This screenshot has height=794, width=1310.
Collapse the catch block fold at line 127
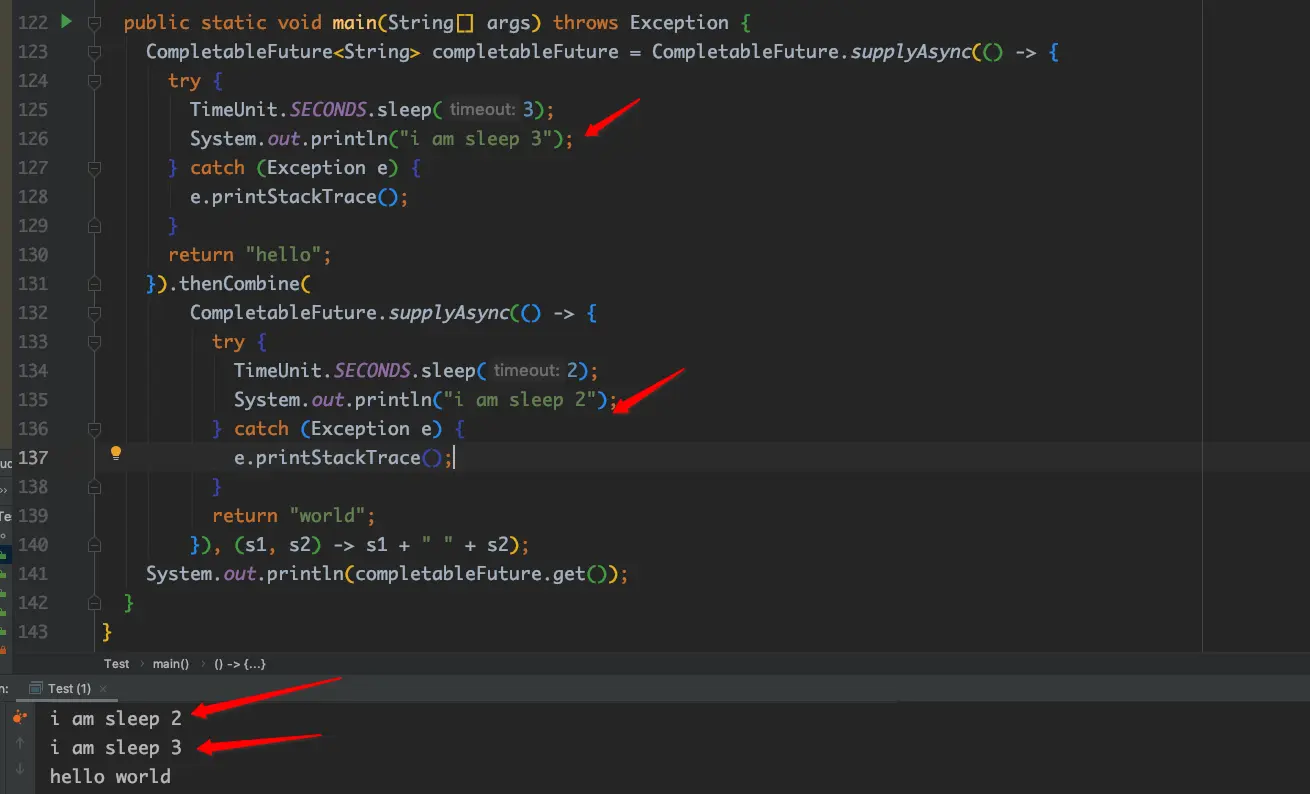click(94, 167)
